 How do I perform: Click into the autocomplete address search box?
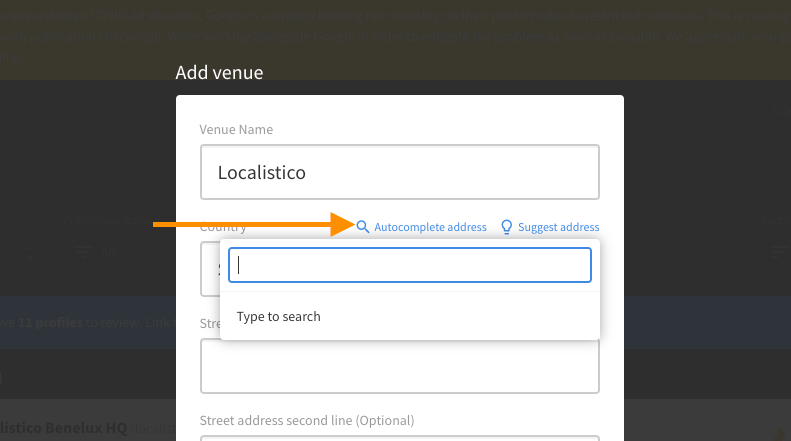[x=410, y=265]
